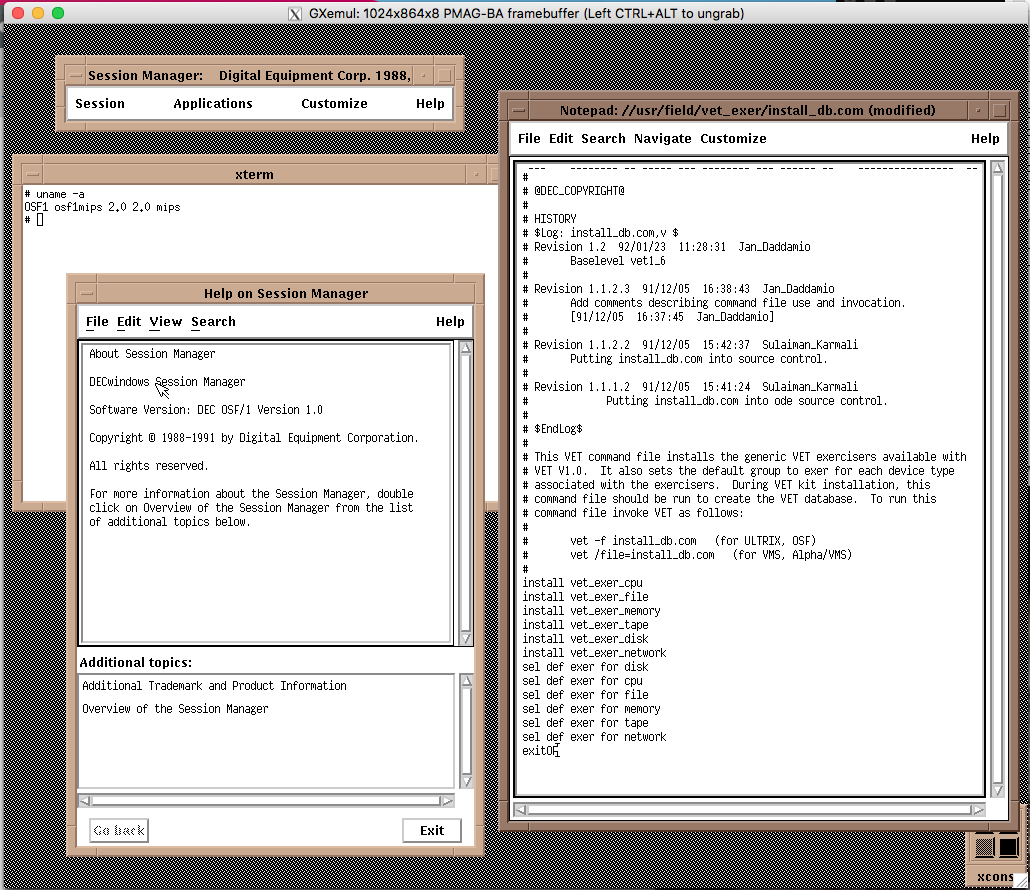Open the Help menu in the Help window
Image resolution: width=1030 pixels, height=890 pixels.
coord(450,322)
